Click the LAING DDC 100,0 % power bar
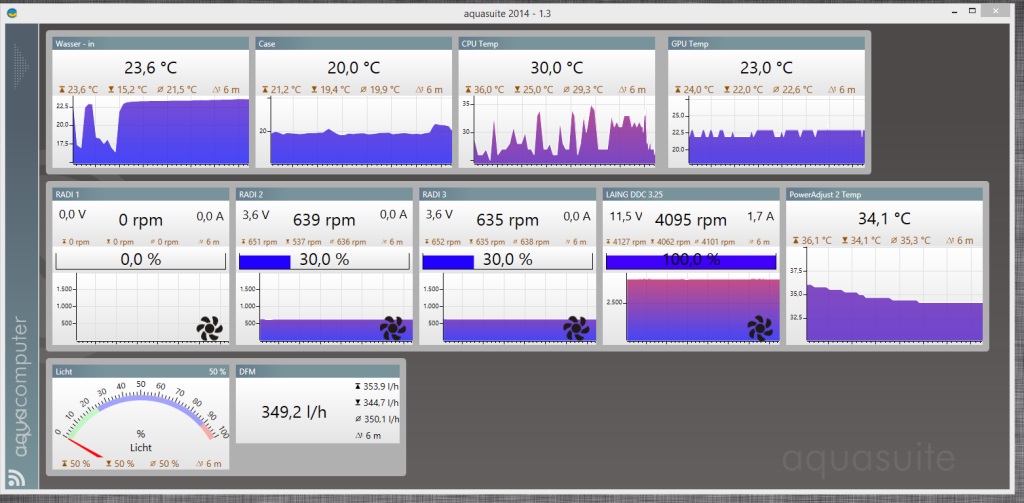The width and height of the screenshot is (1024, 503). point(691,260)
